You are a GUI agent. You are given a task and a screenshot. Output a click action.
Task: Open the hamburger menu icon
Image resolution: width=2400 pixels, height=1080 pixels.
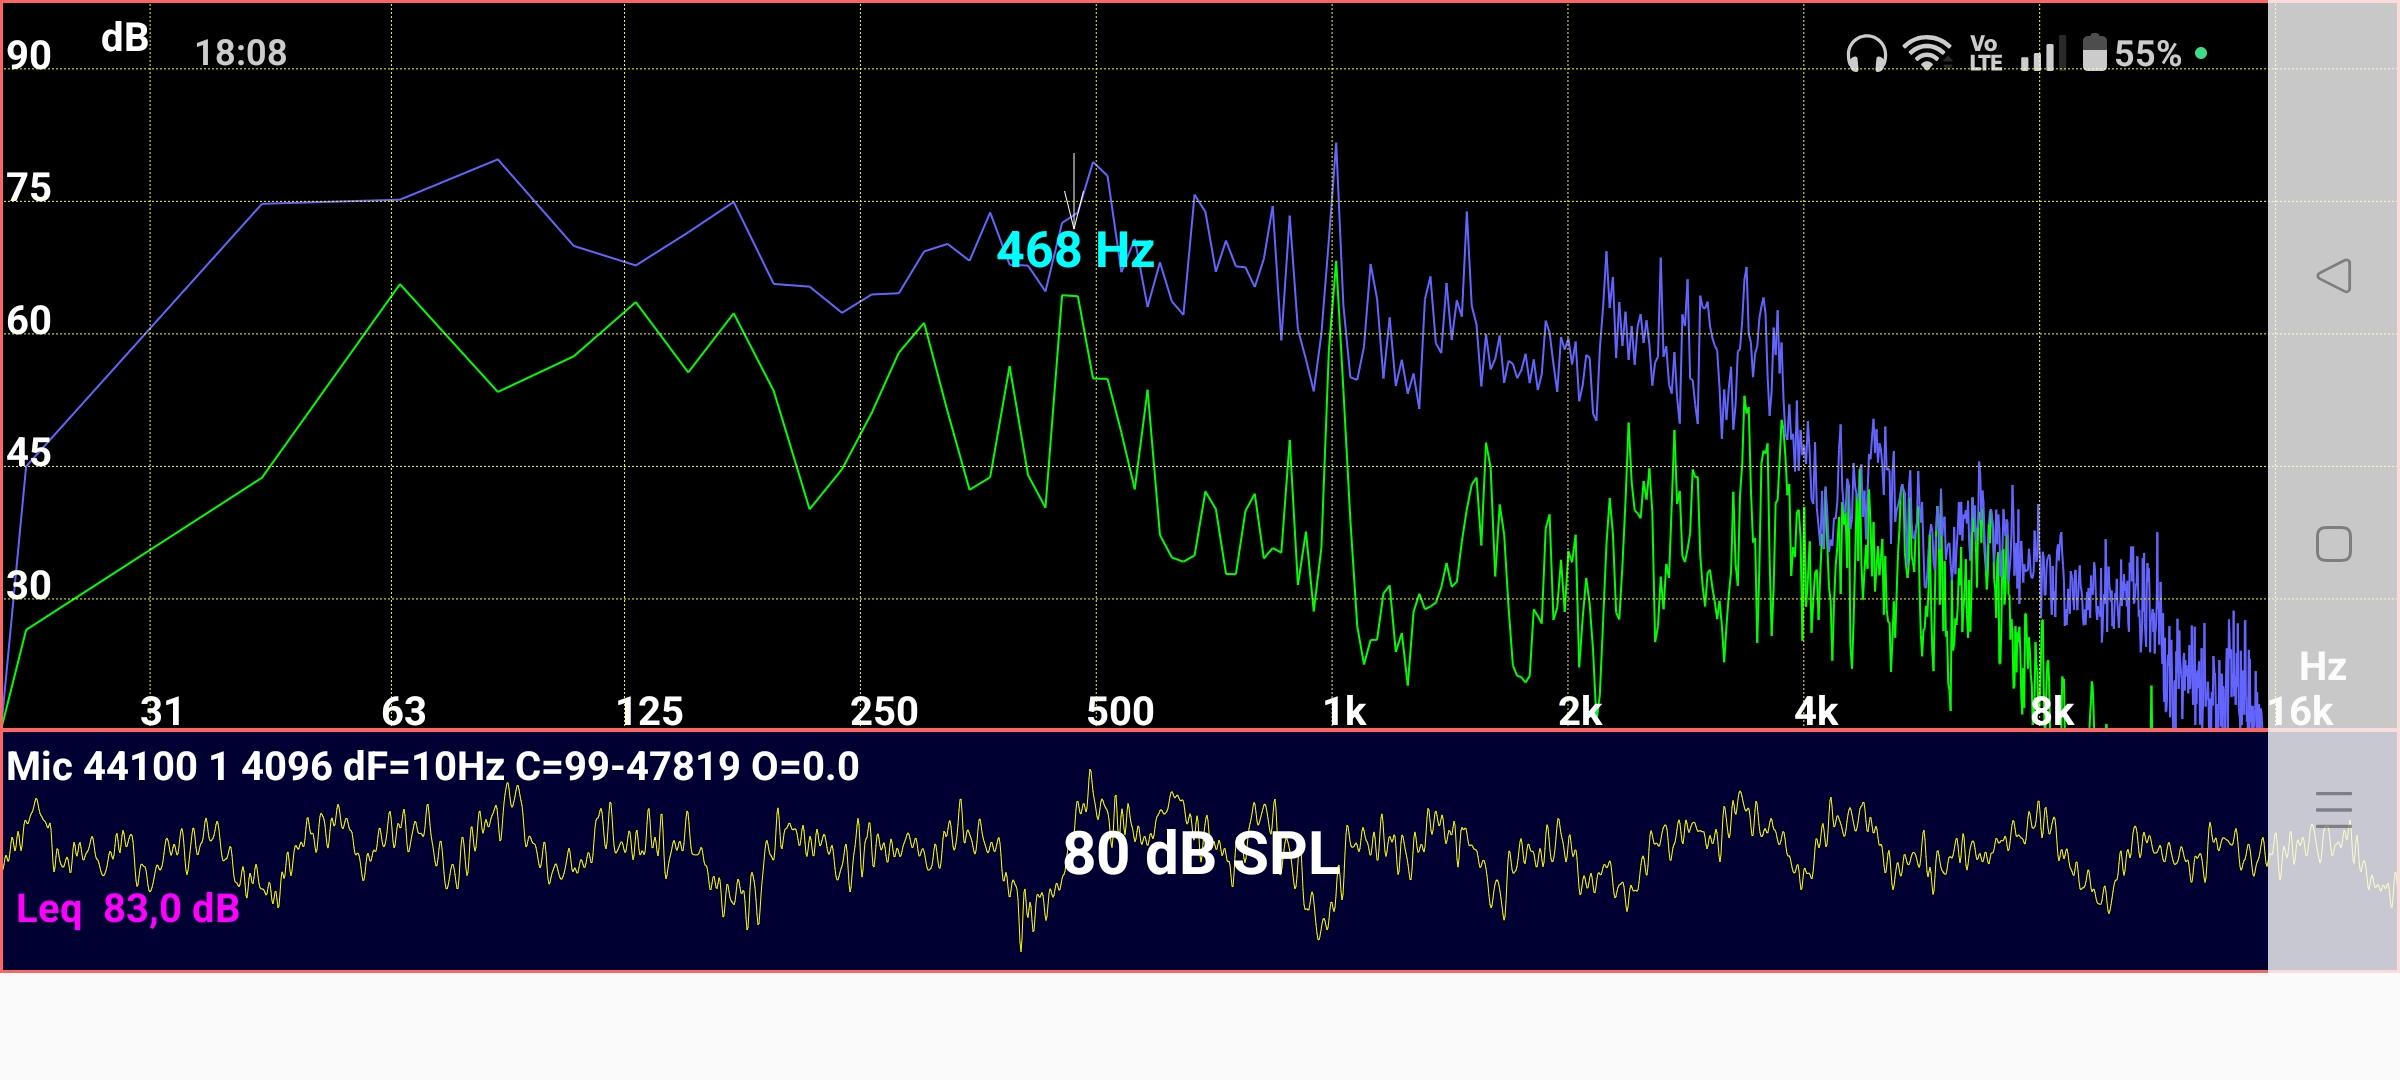pos(2333,808)
